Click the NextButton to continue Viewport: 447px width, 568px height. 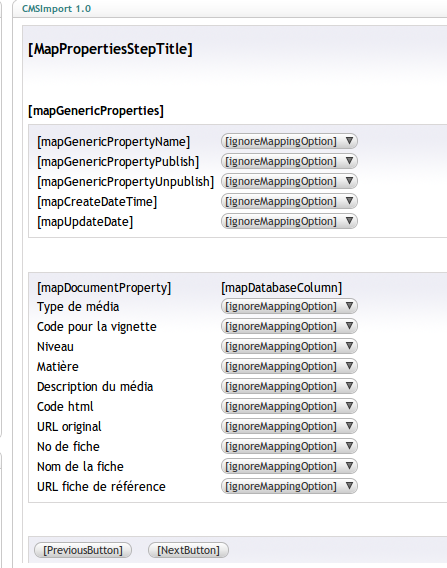[188, 550]
